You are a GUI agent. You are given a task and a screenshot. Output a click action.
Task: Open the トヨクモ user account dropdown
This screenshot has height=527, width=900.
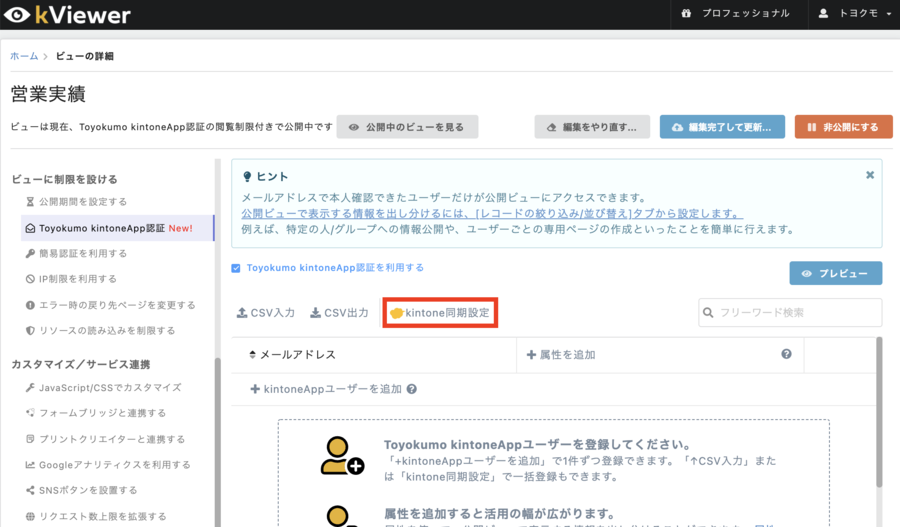coord(856,13)
